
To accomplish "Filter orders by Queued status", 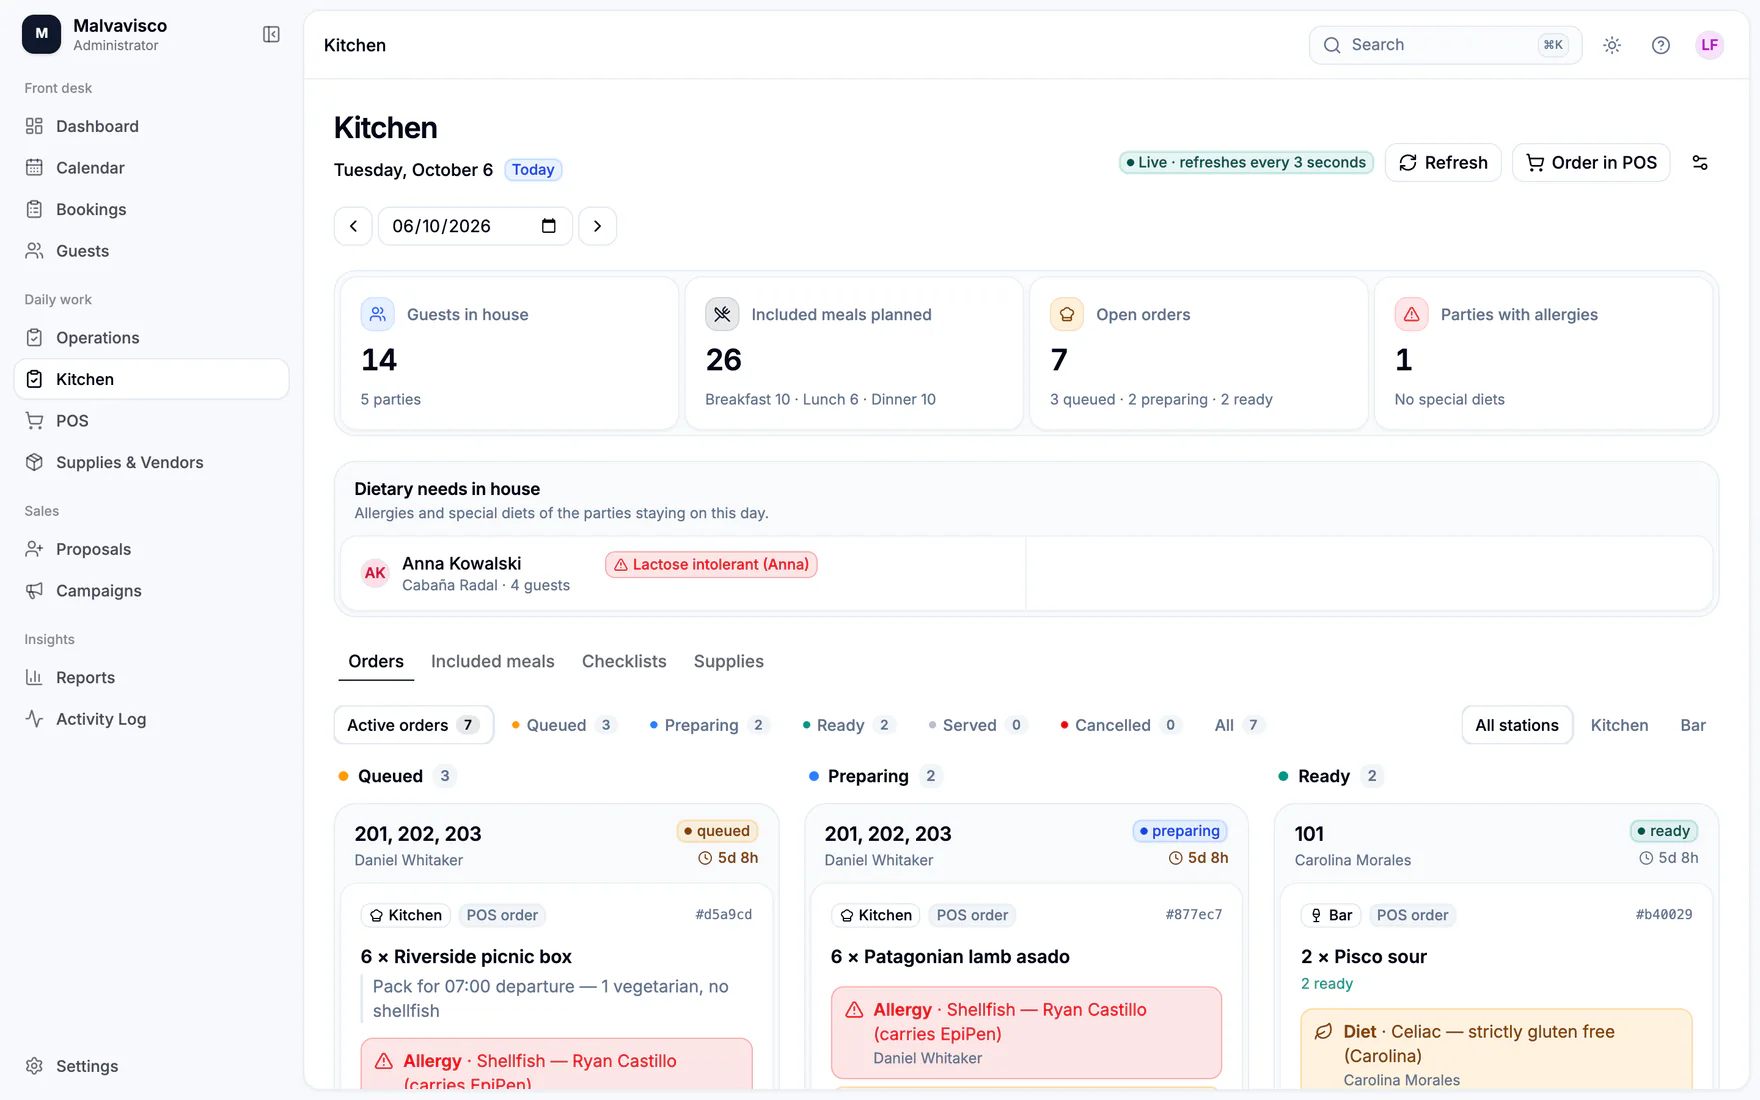I will [x=564, y=725].
